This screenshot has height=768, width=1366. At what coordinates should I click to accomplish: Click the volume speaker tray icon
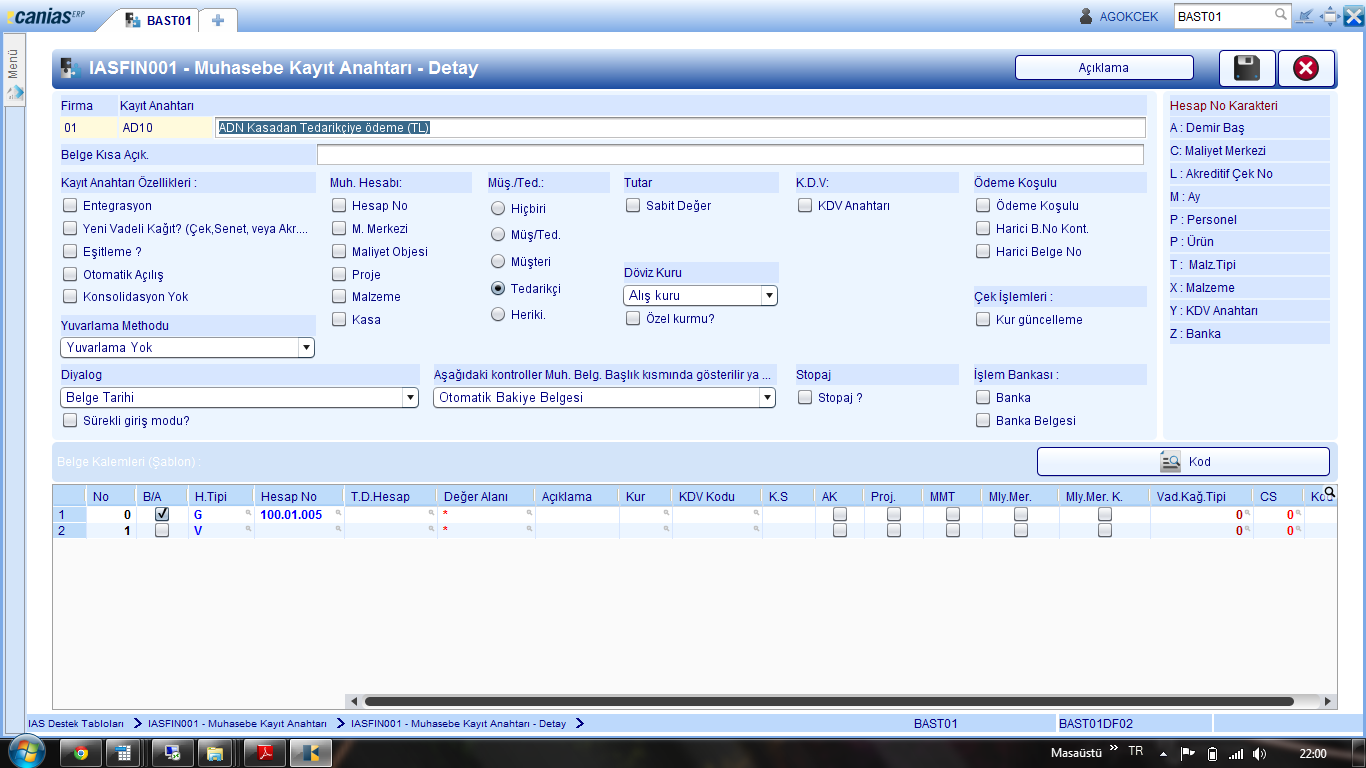(x=1259, y=753)
